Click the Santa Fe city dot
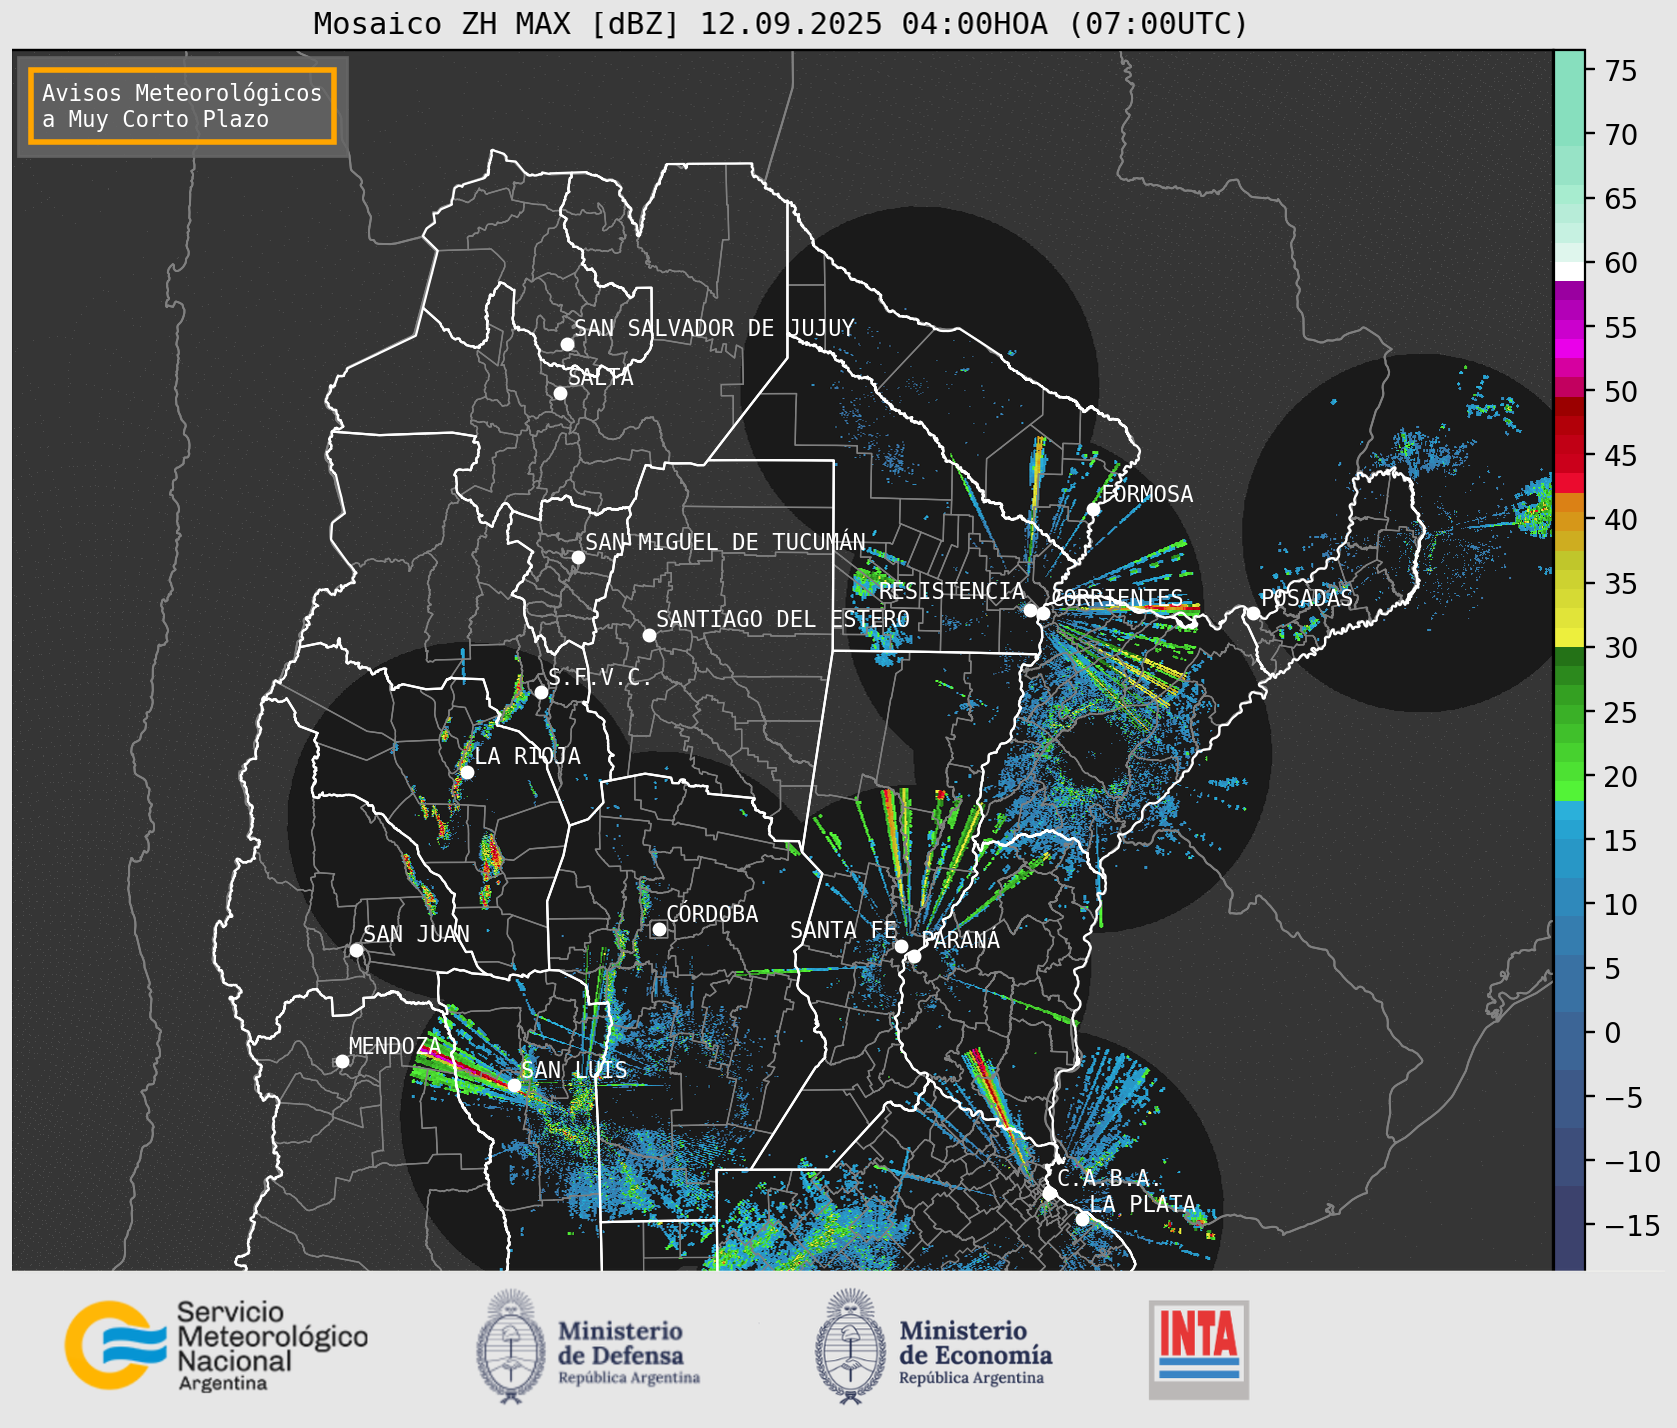 click(901, 946)
